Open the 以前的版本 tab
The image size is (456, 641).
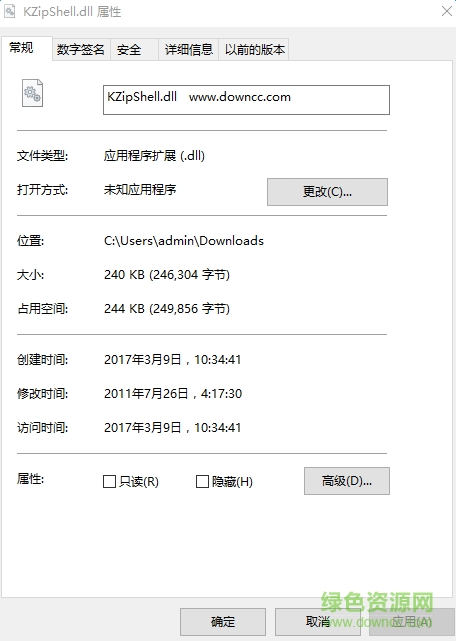click(x=254, y=50)
